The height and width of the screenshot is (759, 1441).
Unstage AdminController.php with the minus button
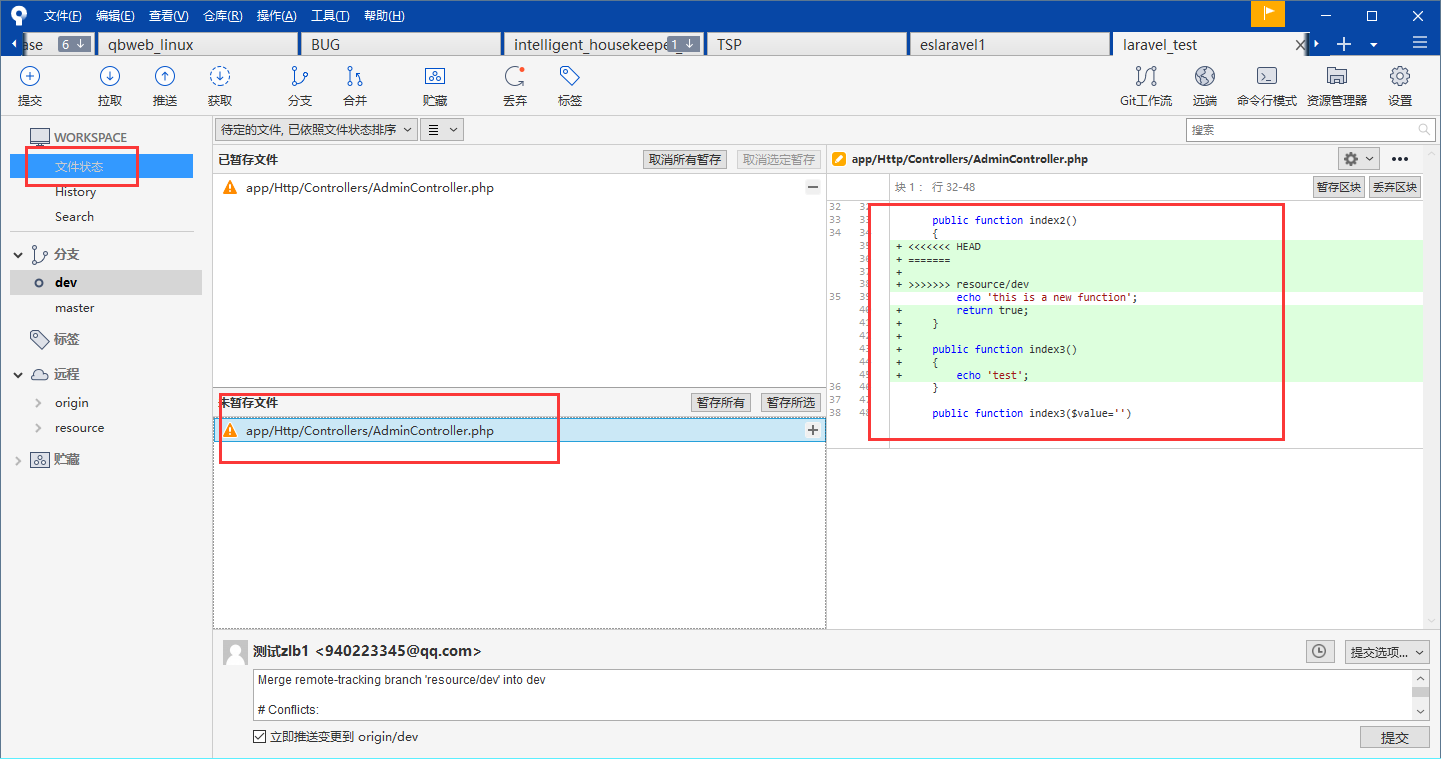point(813,187)
